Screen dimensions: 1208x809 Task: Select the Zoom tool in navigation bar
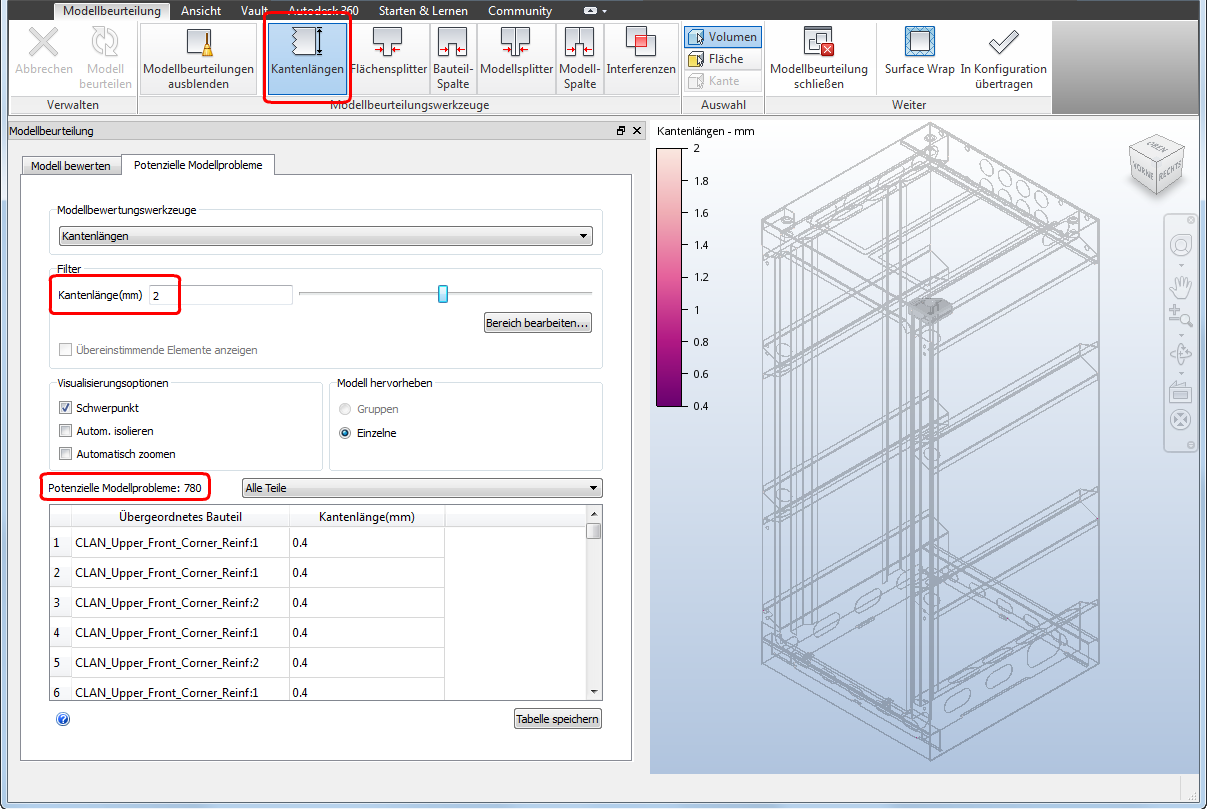(x=1181, y=316)
